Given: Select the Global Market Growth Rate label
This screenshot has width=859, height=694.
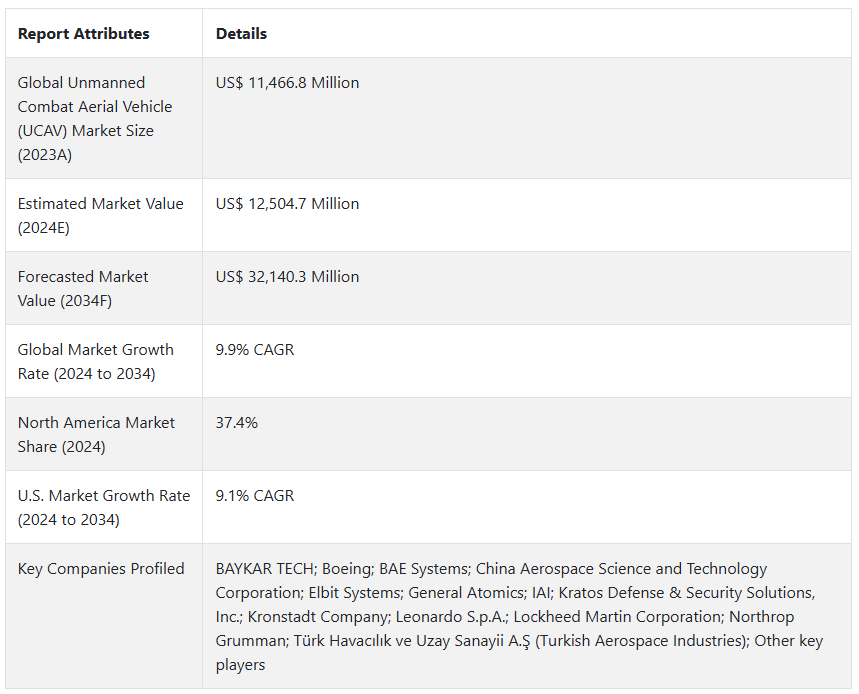Looking at the screenshot, I should click(x=95, y=361).
